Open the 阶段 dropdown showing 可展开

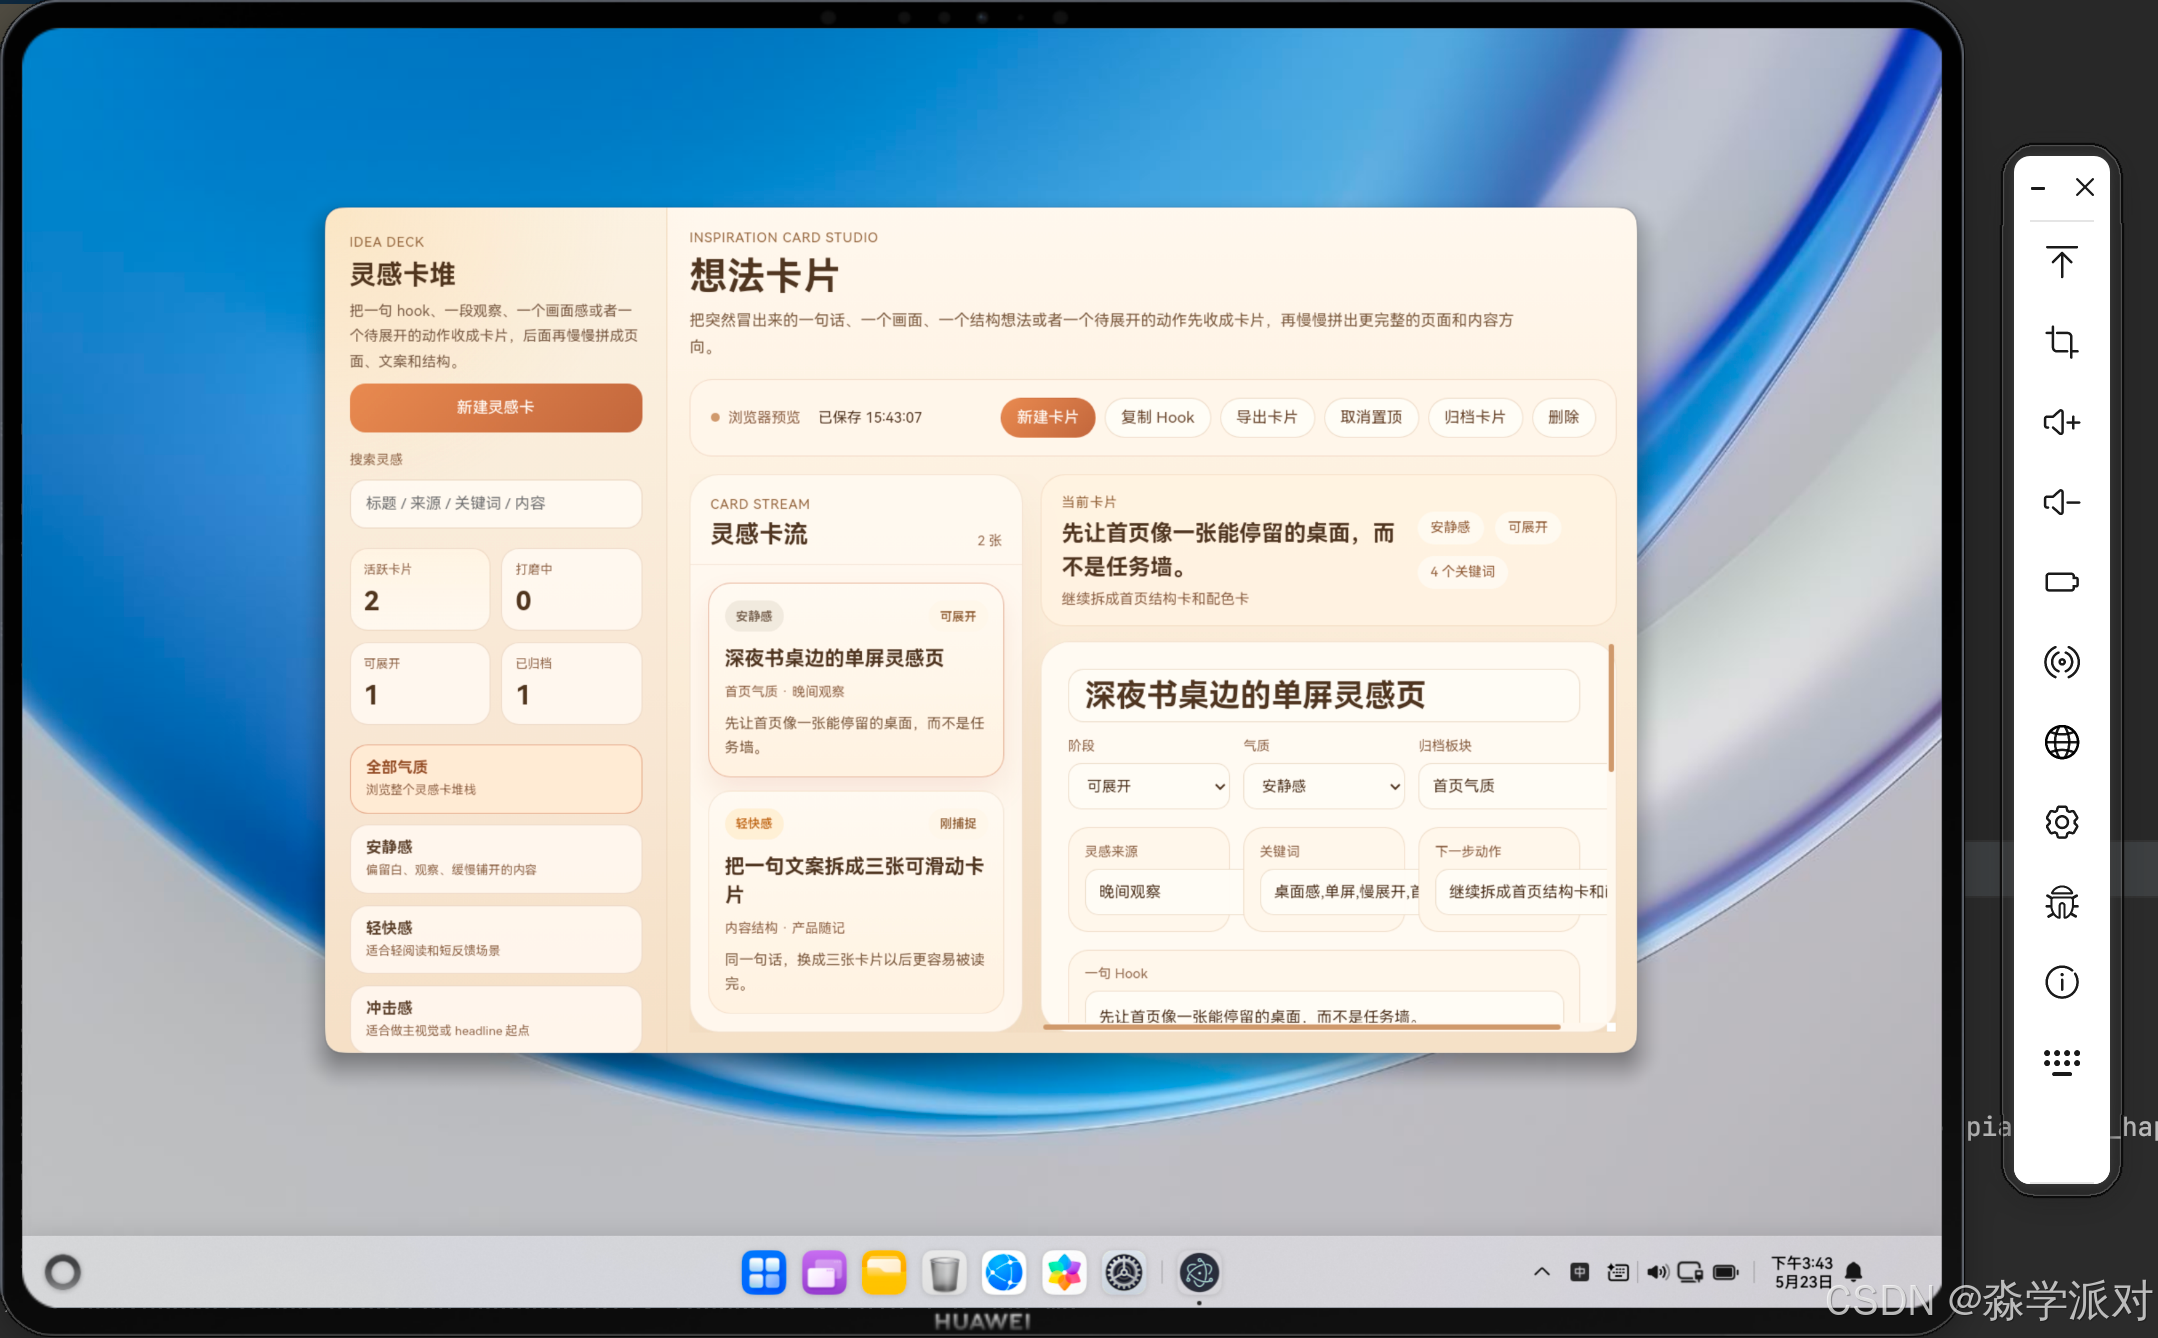(x=1149, y=786)
